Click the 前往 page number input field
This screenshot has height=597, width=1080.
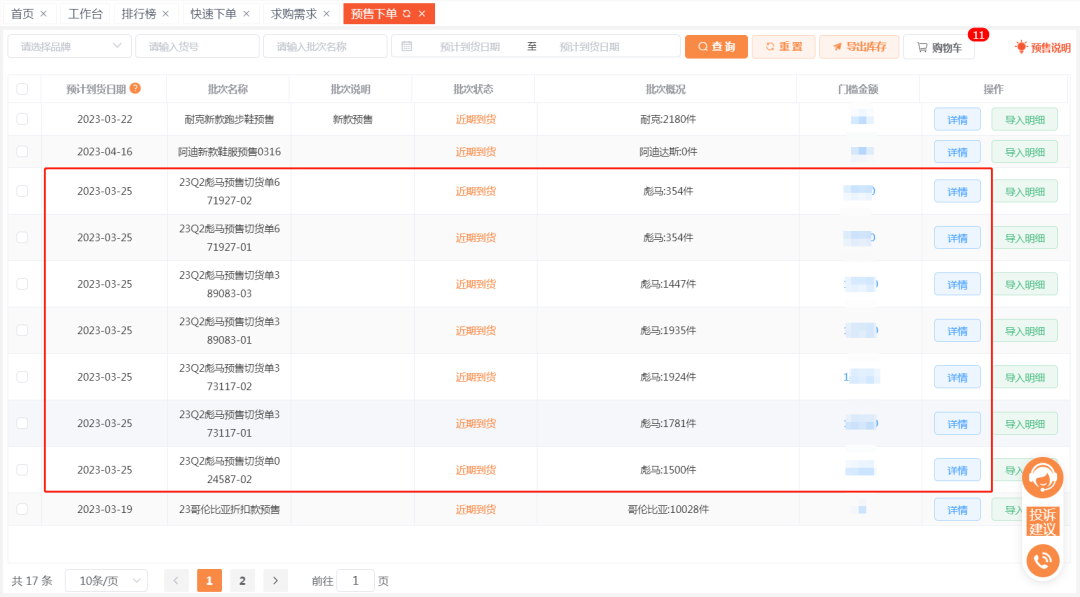point(355,580)
